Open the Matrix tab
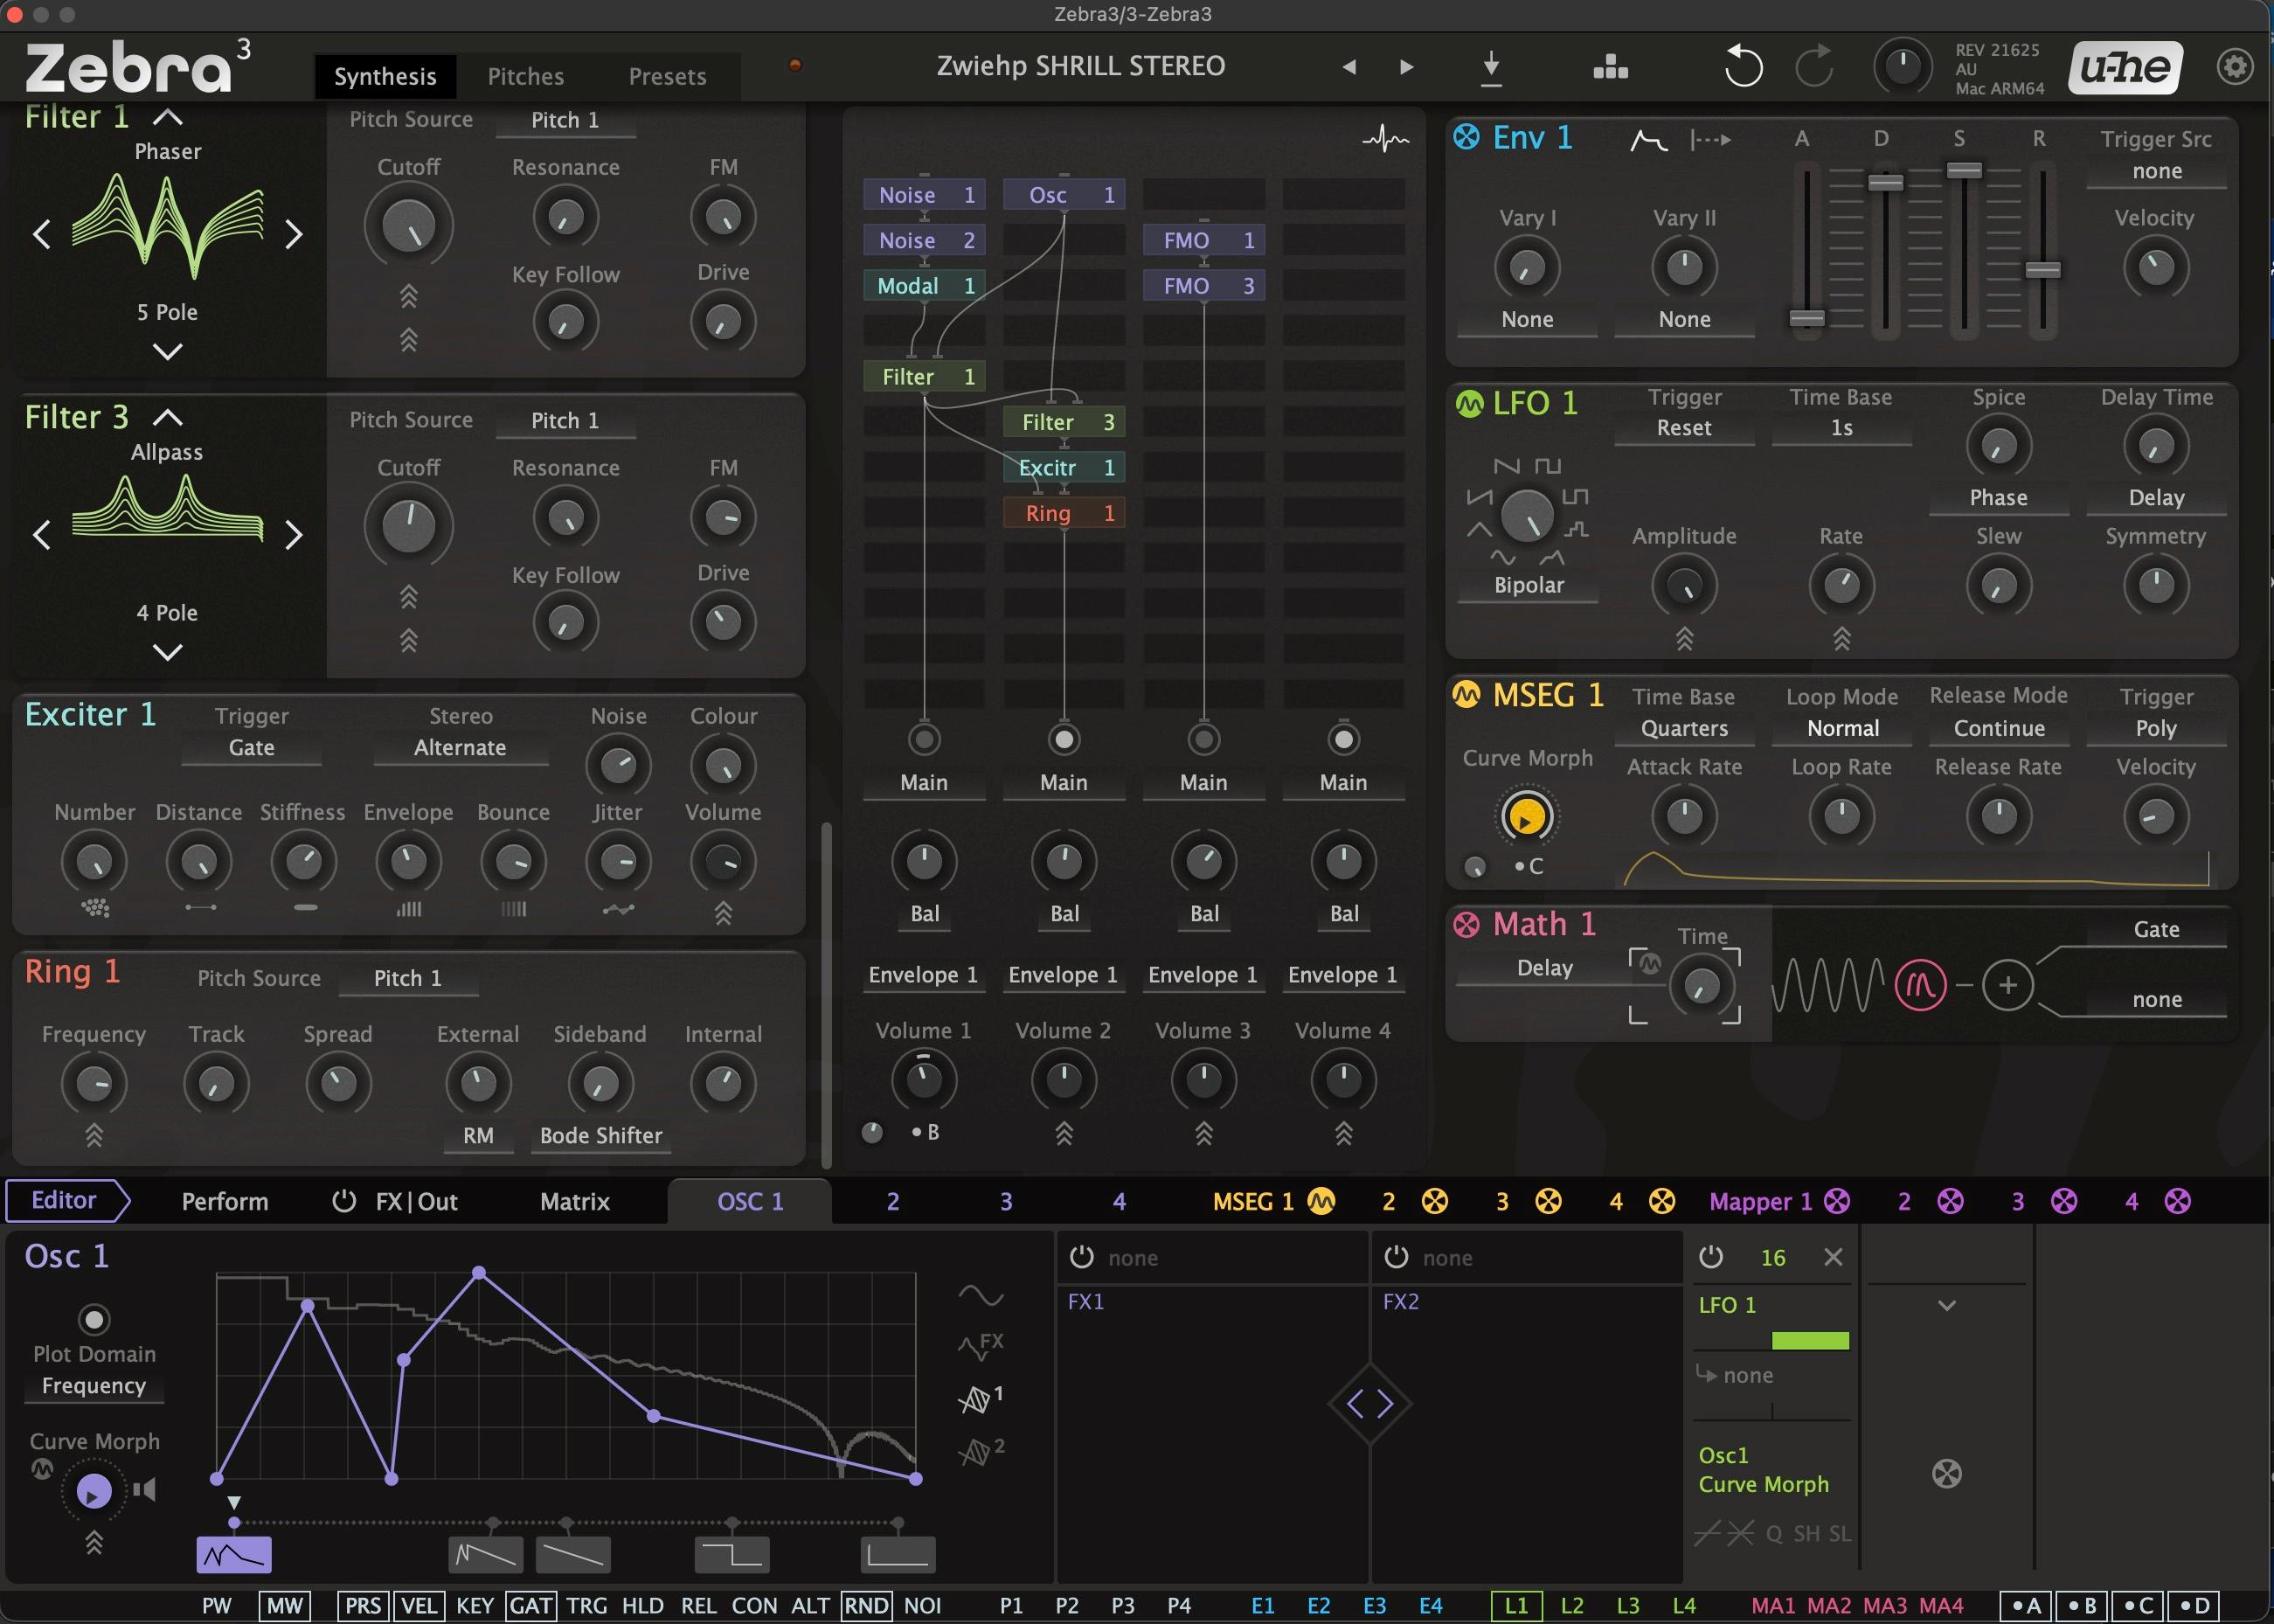 pyautogui.click(x=574, y=1202)
